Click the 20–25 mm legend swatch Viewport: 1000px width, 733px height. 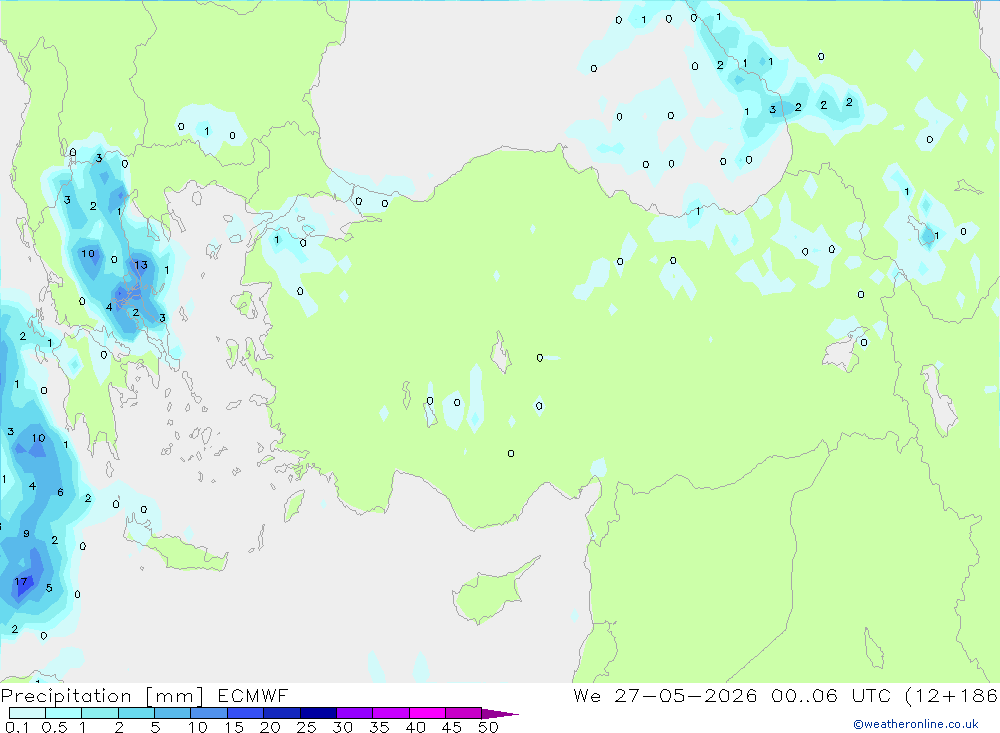282,713
